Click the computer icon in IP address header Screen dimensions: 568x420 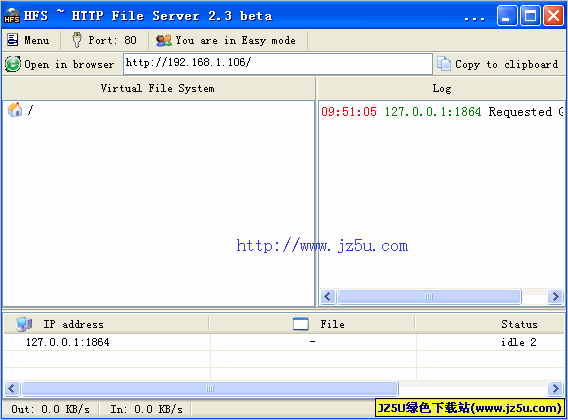pos(24,324)
